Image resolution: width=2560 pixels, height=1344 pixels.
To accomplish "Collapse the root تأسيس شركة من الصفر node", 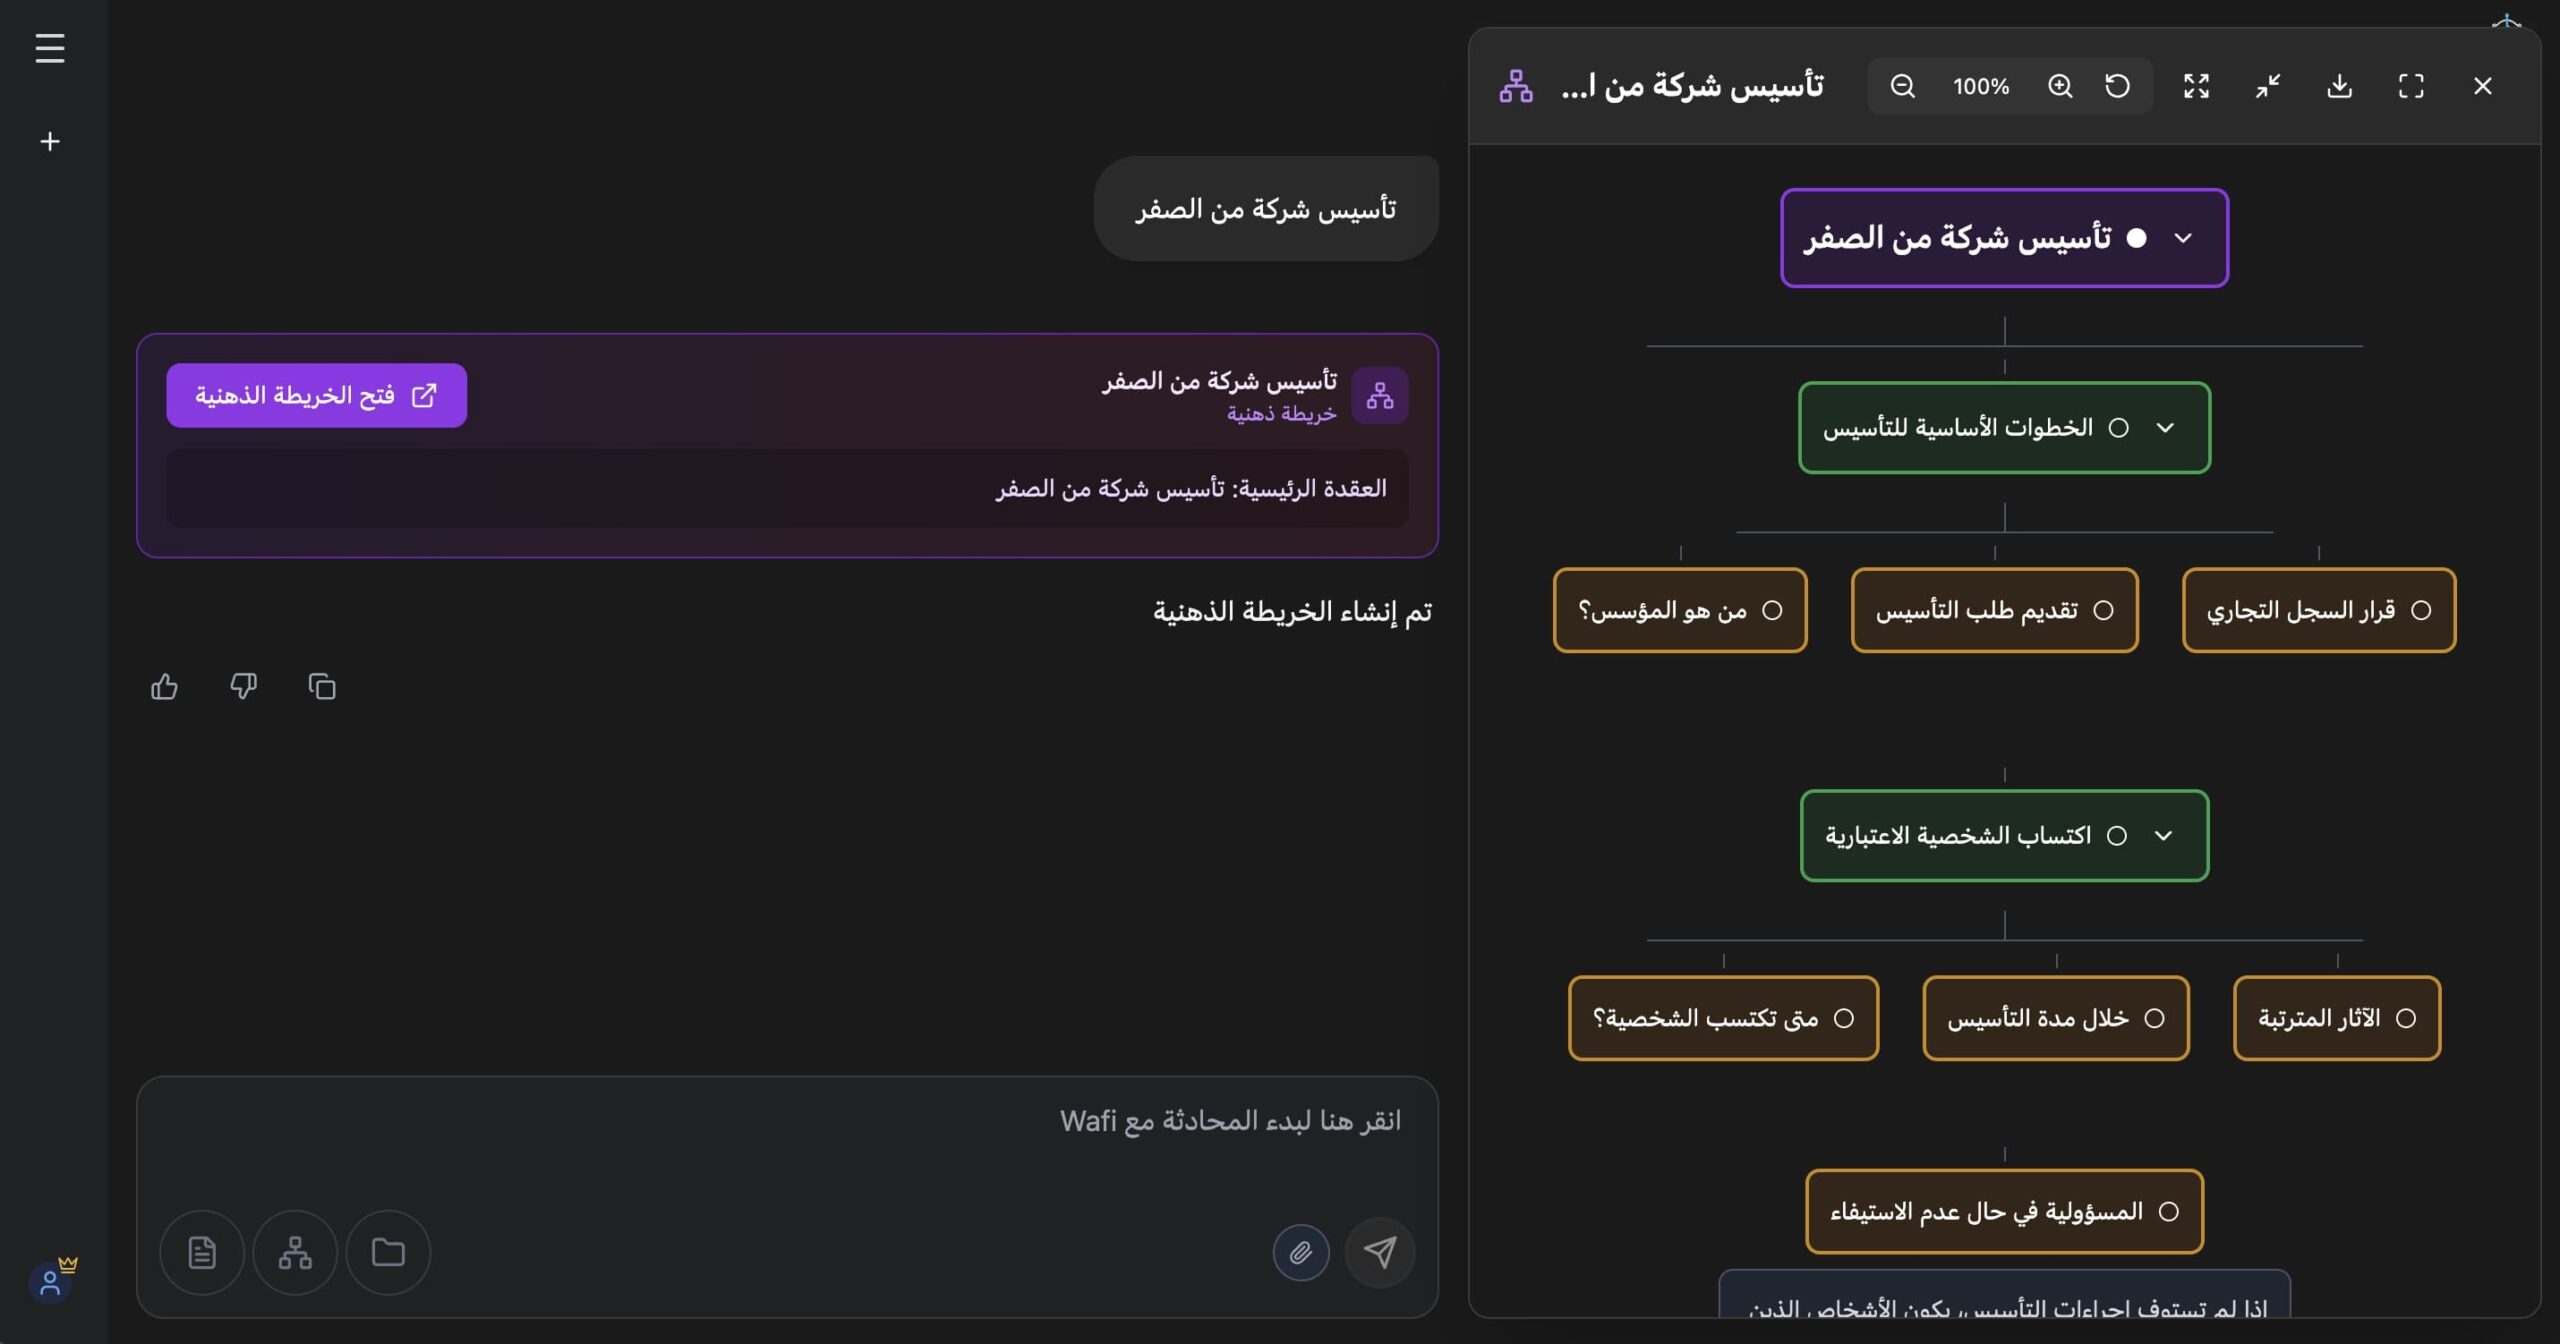I will (x=2183, y=238).
